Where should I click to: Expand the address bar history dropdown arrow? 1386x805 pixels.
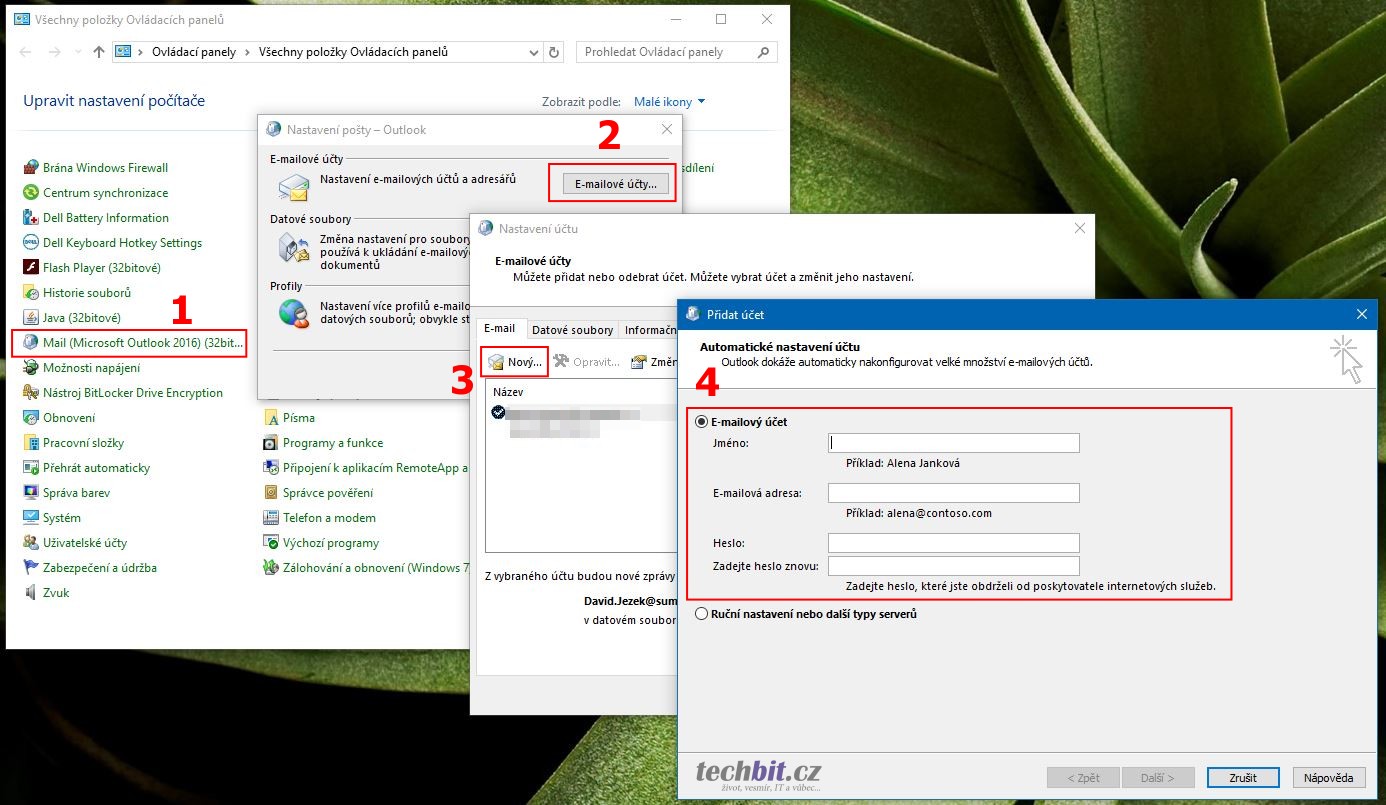coord(532,52)
